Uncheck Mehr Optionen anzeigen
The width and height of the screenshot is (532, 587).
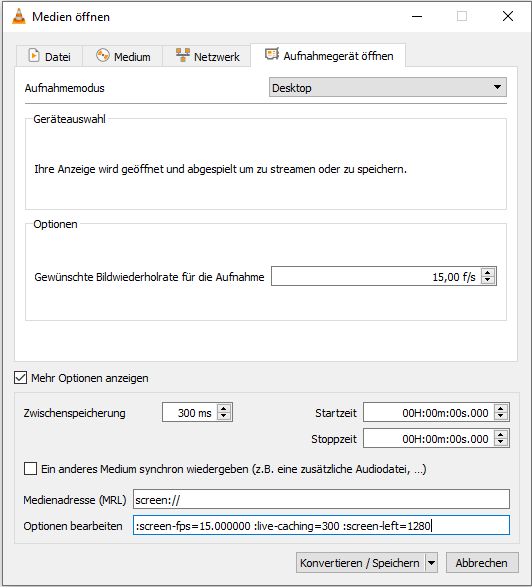point(20,378)
